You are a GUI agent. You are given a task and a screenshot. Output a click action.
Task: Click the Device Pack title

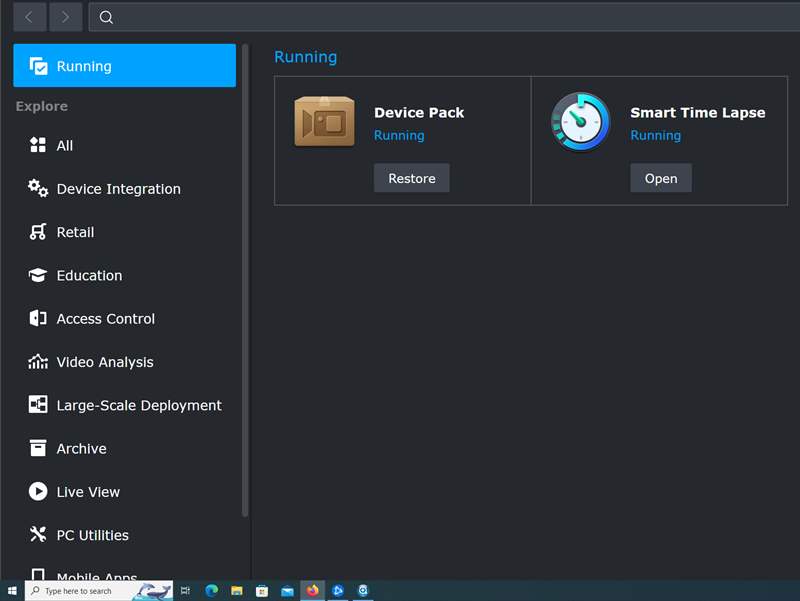tap(419, 113)
